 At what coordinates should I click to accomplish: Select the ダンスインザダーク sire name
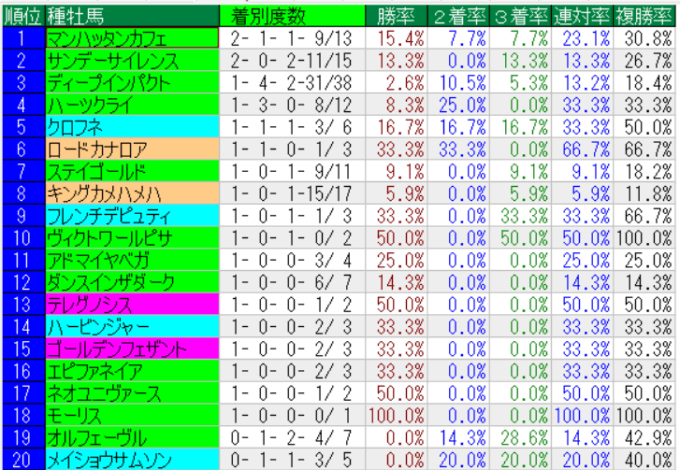point(132,282)
